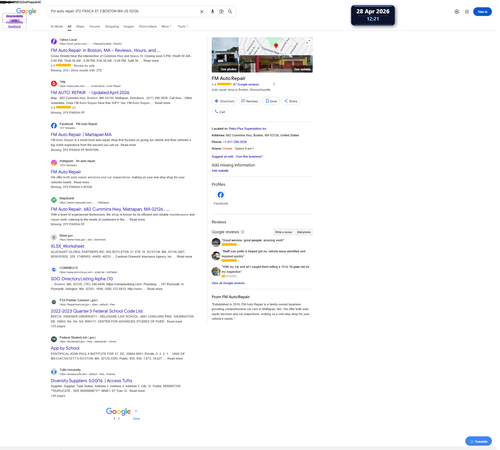Click the Facebook result favicon
Viewport: 500px width, 450px height.
pos(54,126)
